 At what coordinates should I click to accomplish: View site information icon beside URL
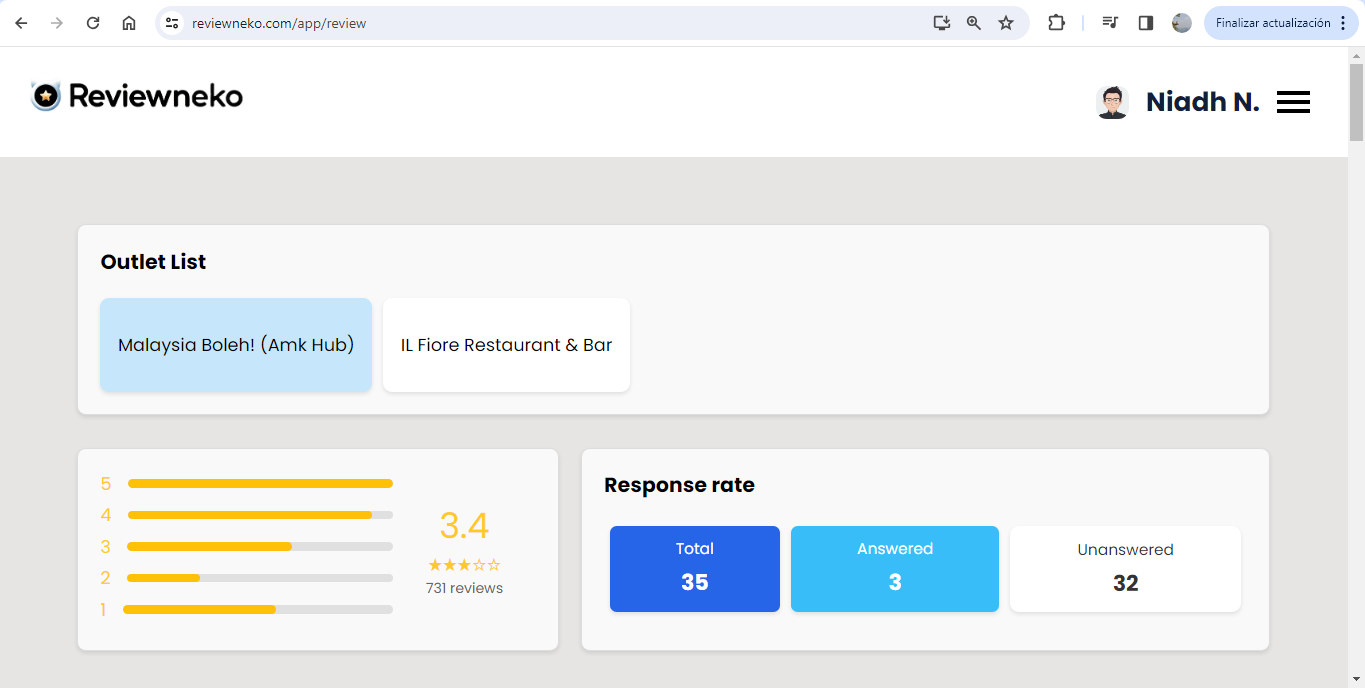coord(172,23)
